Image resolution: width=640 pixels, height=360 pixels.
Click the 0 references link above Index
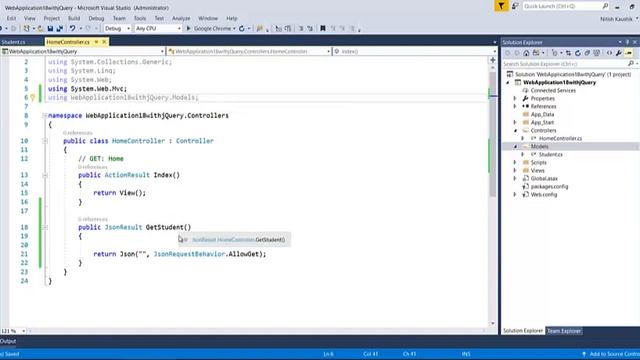click(x=93, y=167)
